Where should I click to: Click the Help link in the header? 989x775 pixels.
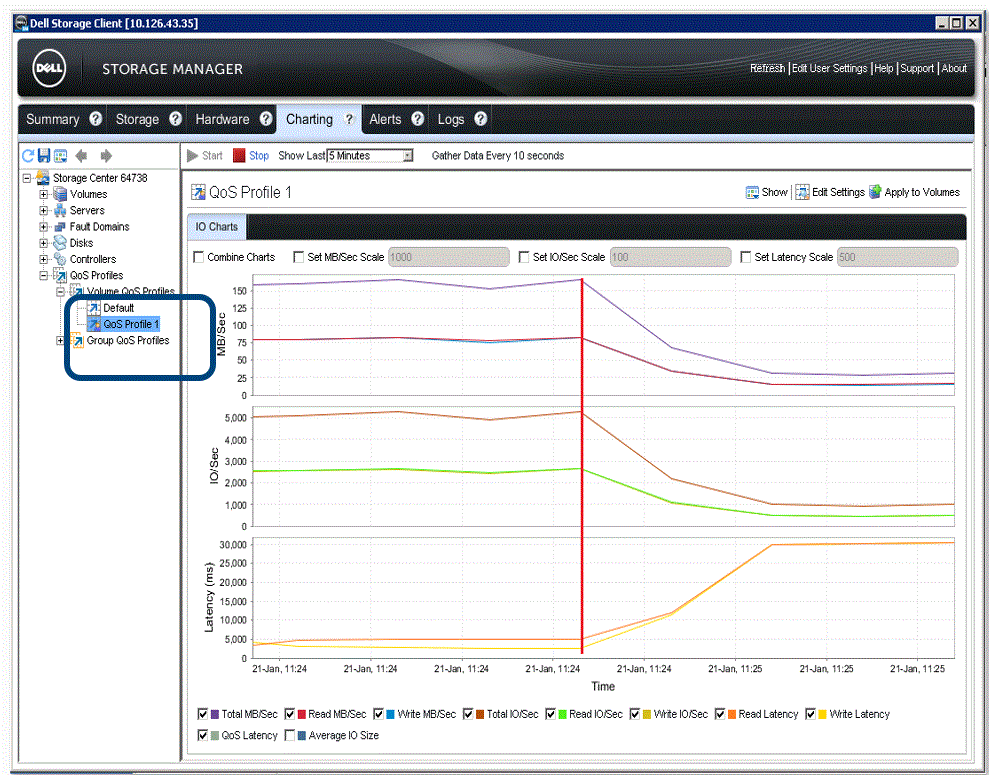[884, 68]
